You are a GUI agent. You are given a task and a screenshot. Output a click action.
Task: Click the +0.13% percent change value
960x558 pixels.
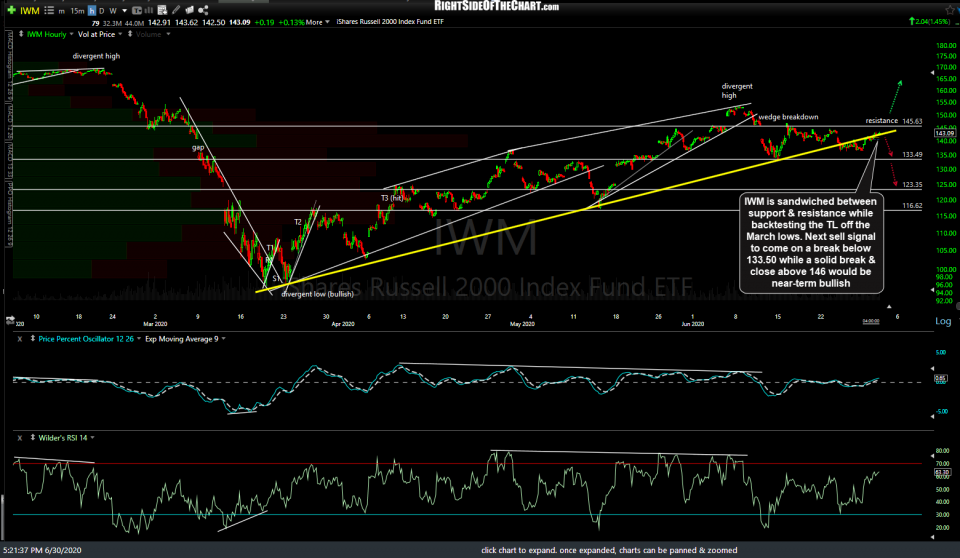[291, 22]
